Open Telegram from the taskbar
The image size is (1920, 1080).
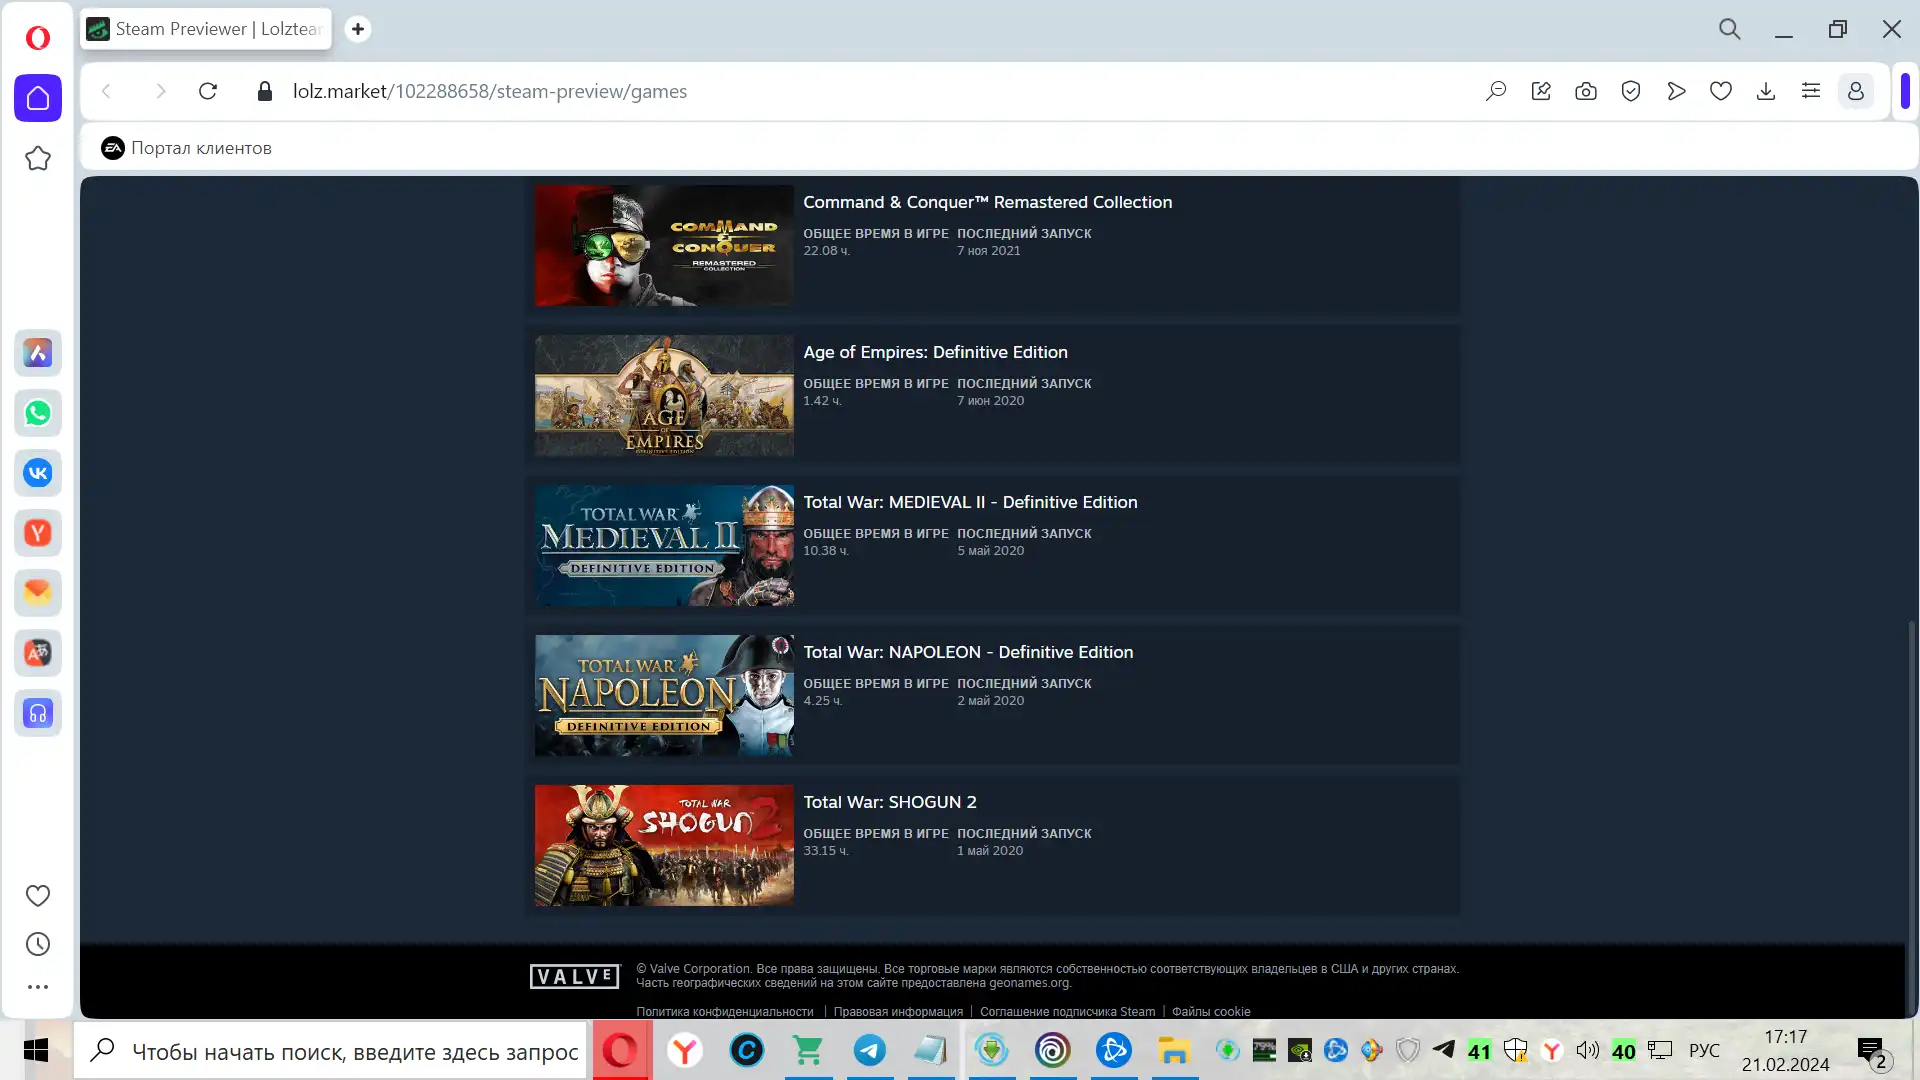click(x=869, y=1051)
